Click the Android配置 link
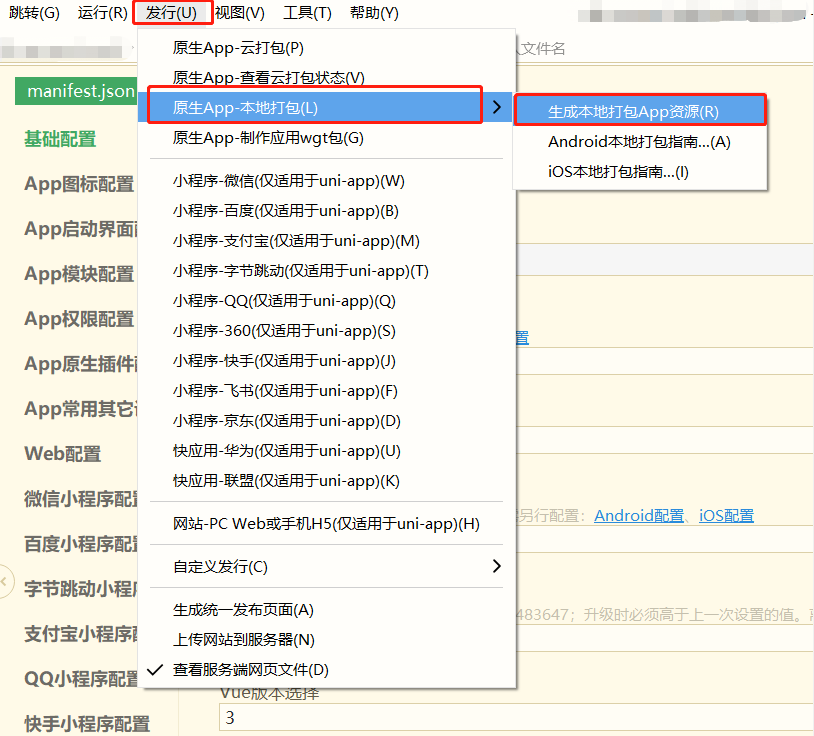The height and width of the screenshot is (736, 814). tap(639, 516)
